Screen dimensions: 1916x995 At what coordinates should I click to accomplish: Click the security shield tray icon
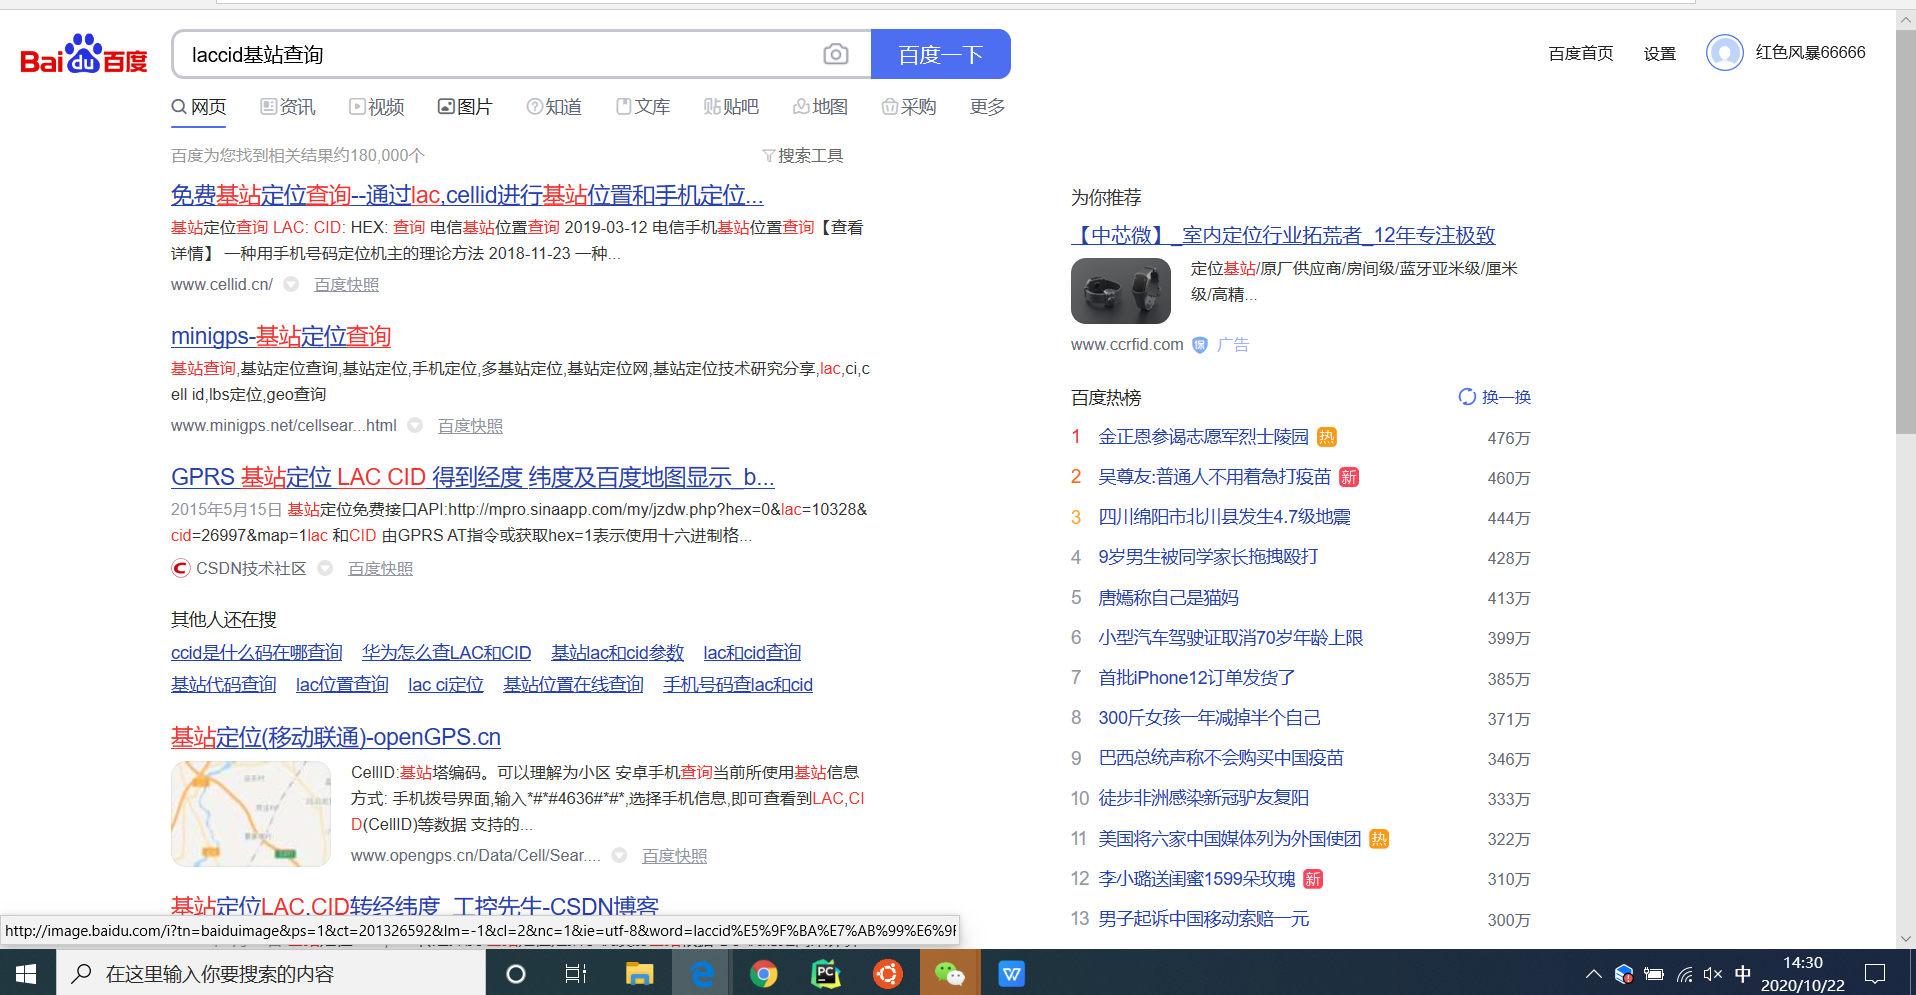1624,974
